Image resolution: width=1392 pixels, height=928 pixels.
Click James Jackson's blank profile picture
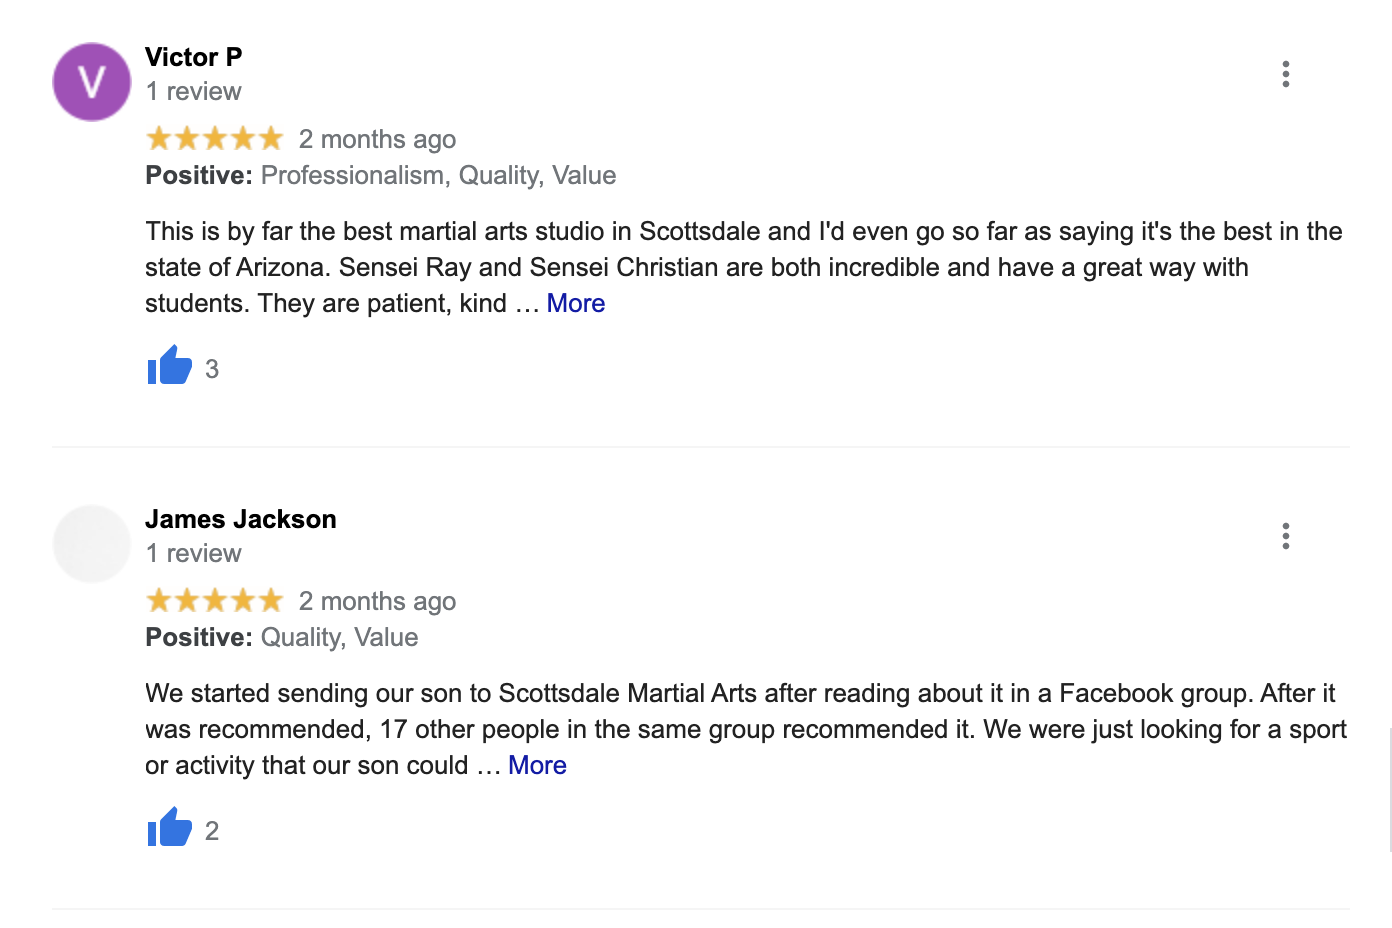pos(92,544)
